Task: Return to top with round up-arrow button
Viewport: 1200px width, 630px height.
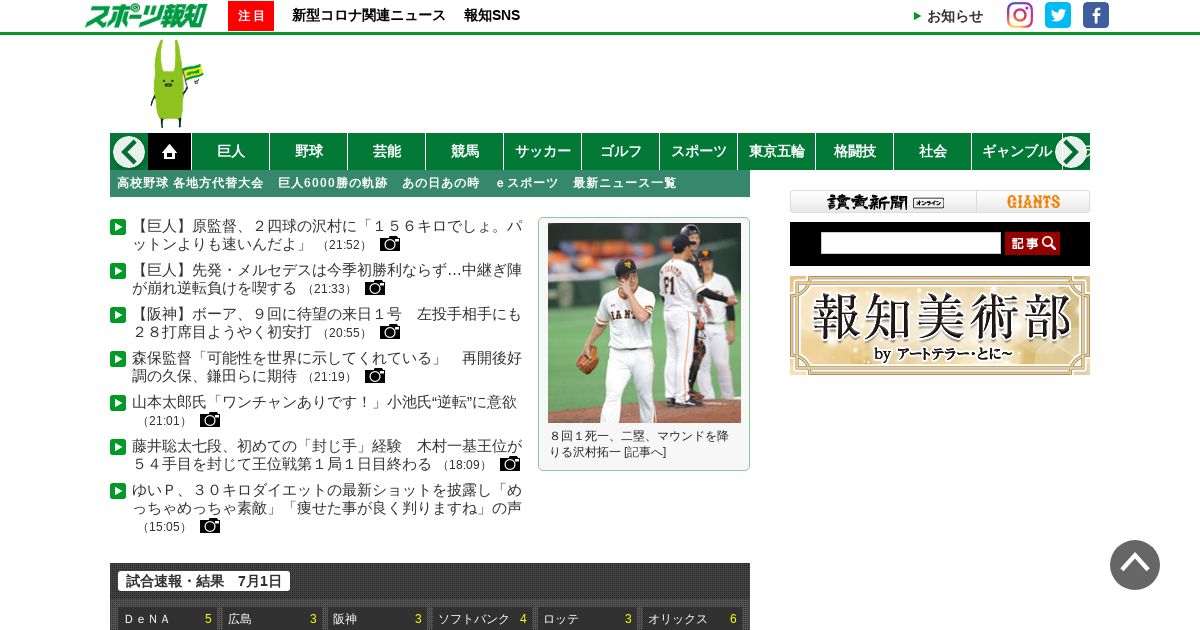Action: [1135, 565]
